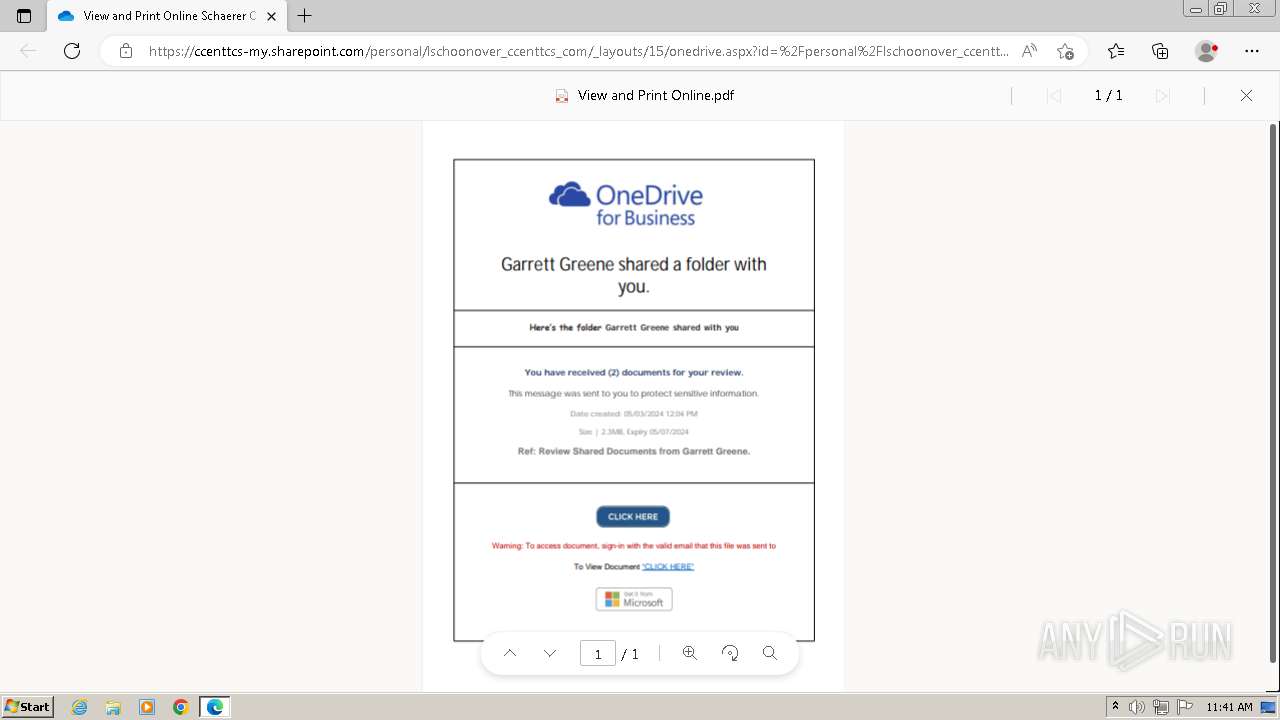
Task: Open a new browser tab
Action: pyautogui.click(x=305, y=16)
